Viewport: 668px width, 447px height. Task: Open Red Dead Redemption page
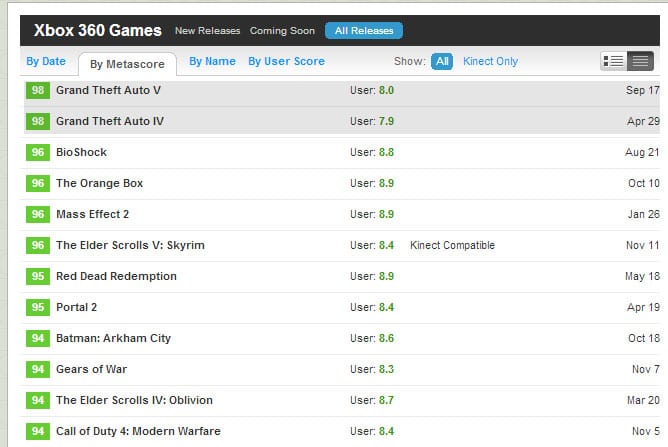[x=116, y=276]
